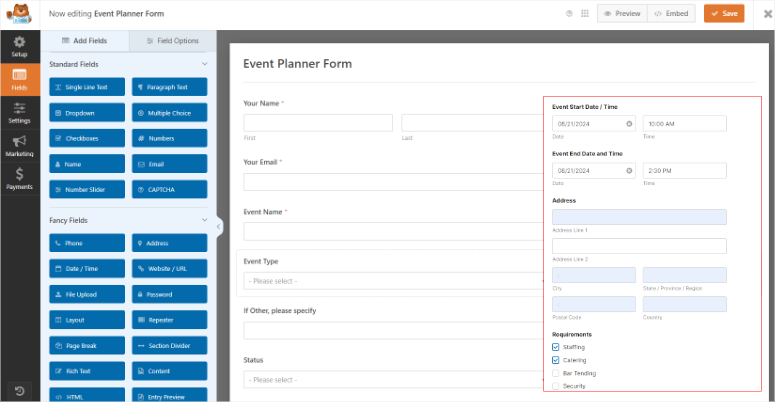Add a Page Break field
The height and width of the screenshot is (402, 775).
click(87, 346)
